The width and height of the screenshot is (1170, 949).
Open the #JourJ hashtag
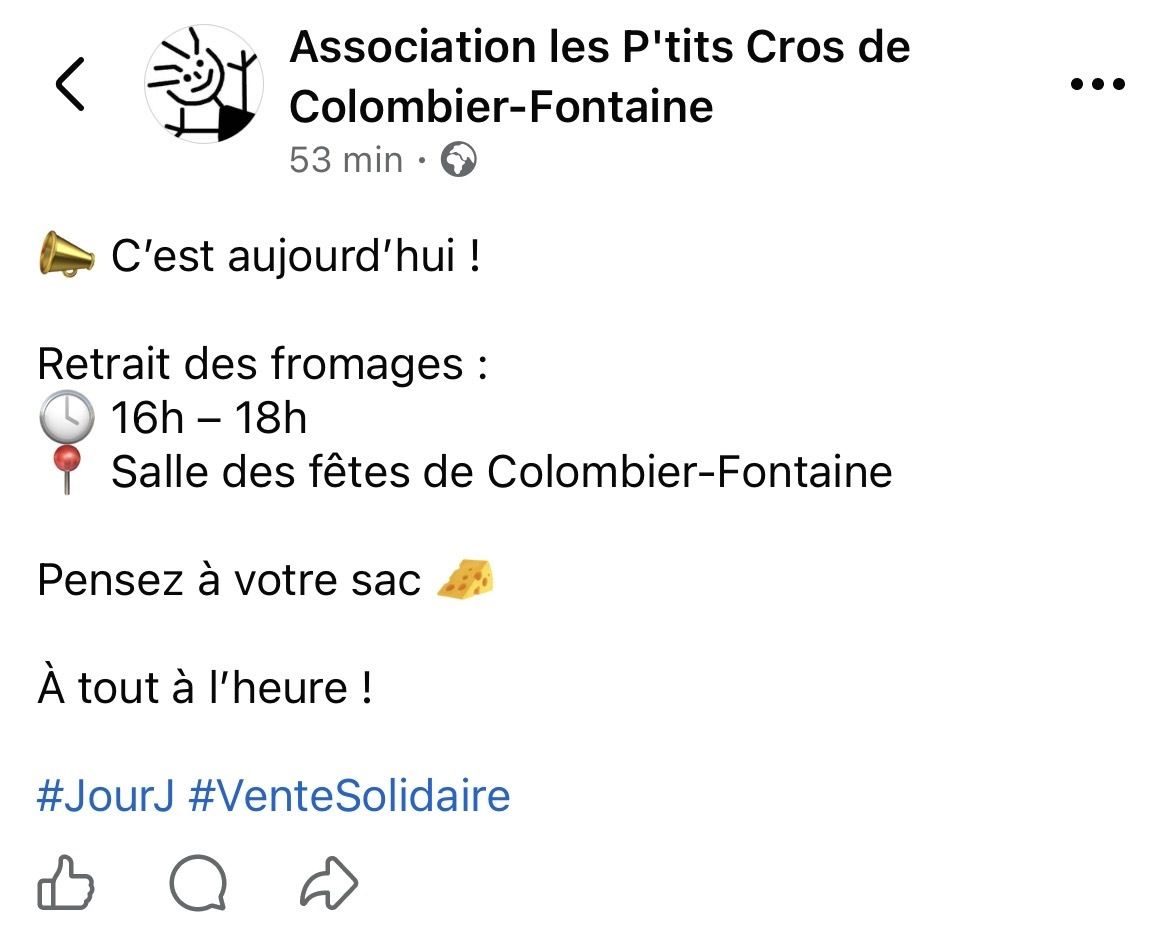pos(105,797)
